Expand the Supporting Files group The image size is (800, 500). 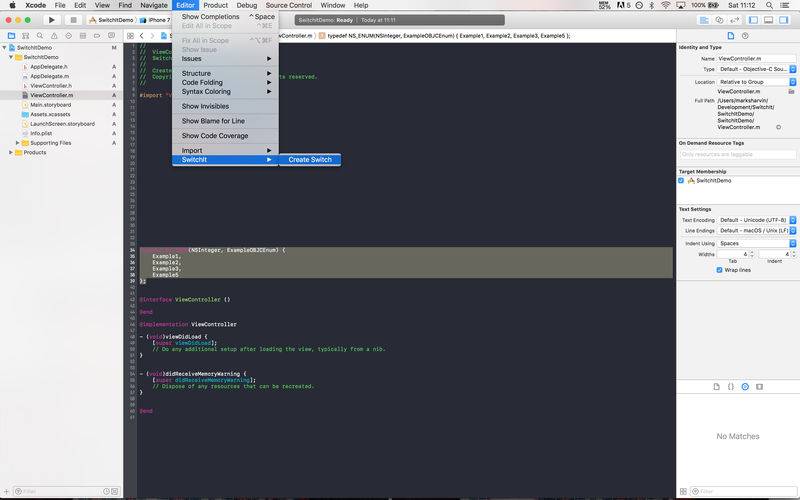[17, 143]
